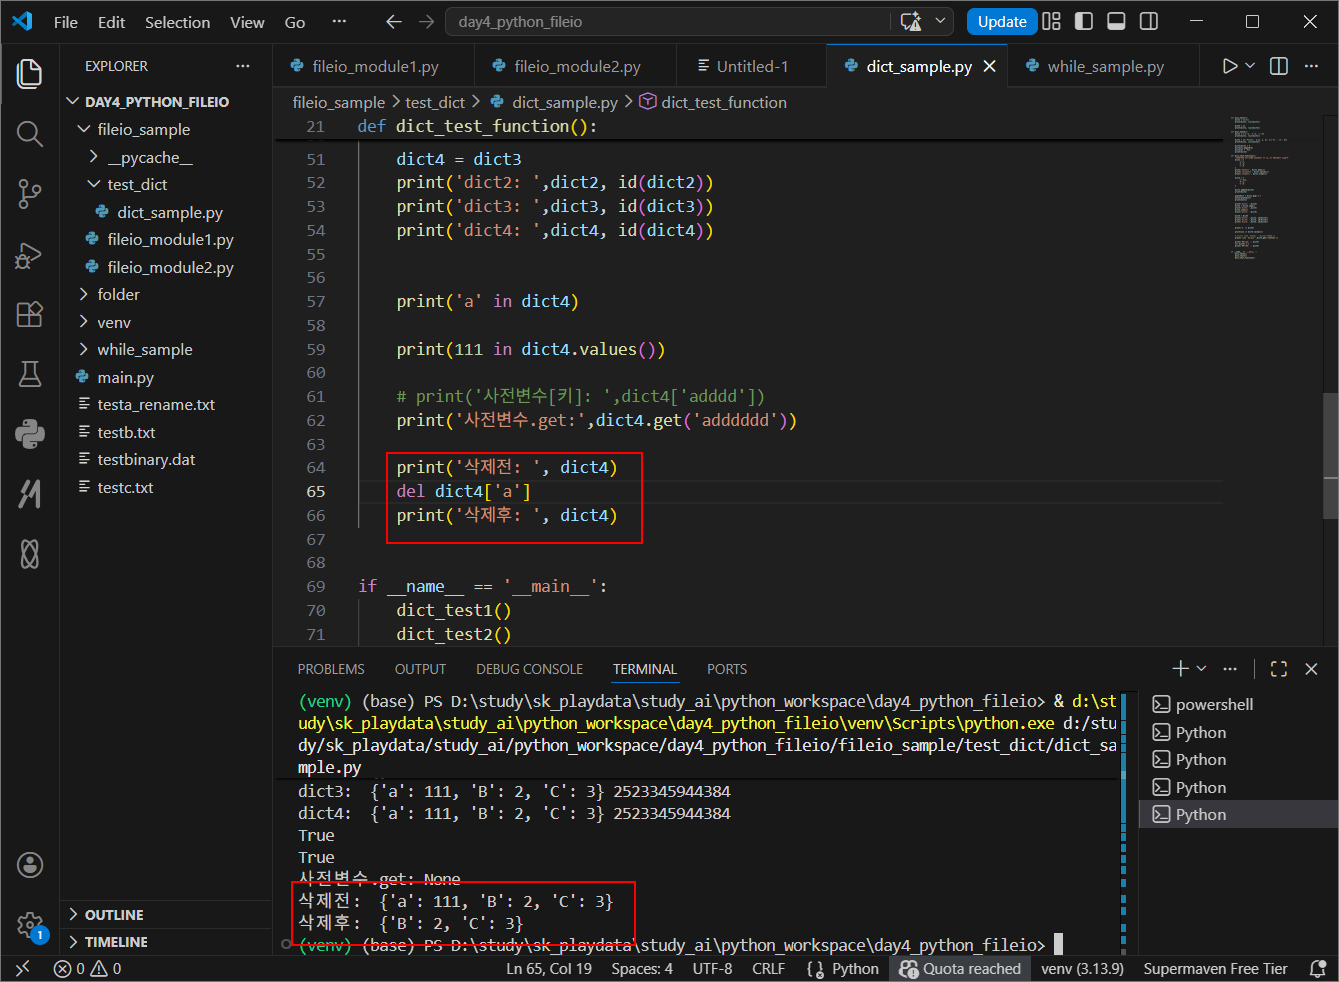Run the Python file with play icon
1339x982 pixels.
tap(1229, 66)
